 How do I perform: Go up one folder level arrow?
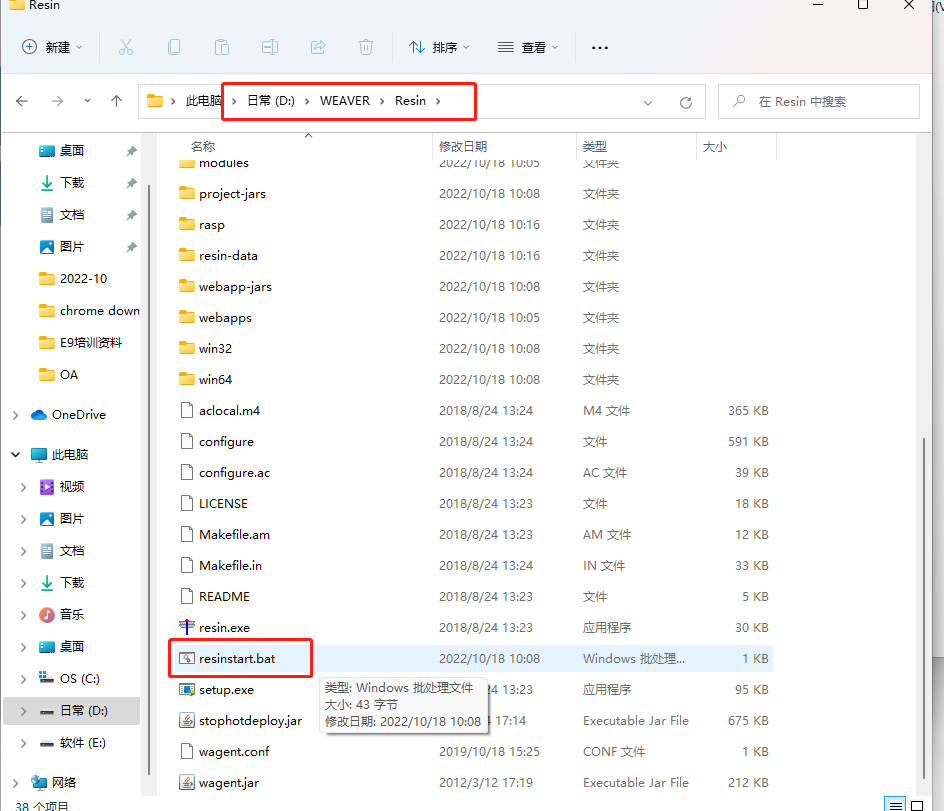click(117, 101)
